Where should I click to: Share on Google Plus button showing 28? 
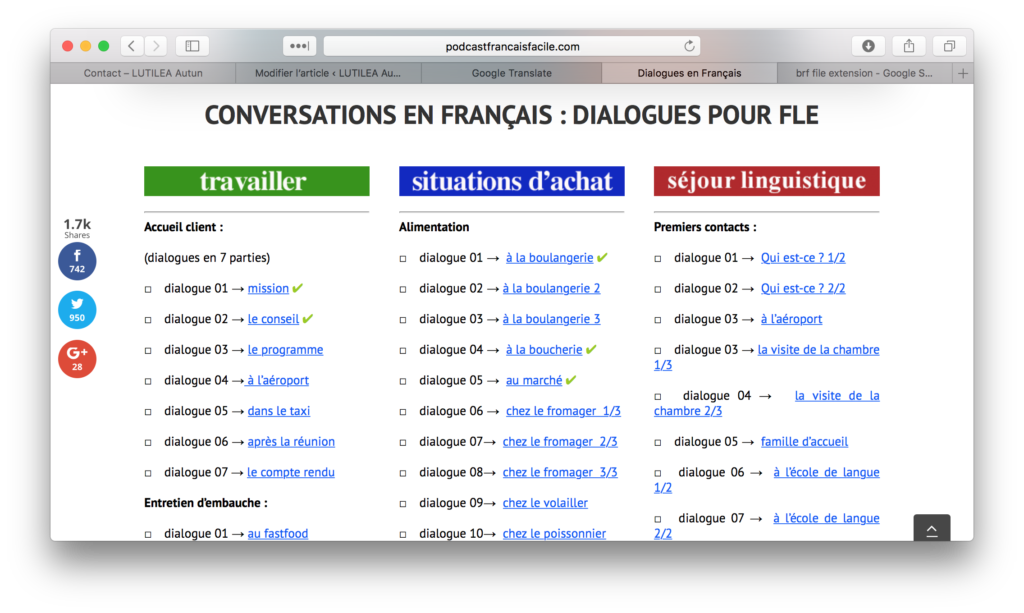point(77,359)
